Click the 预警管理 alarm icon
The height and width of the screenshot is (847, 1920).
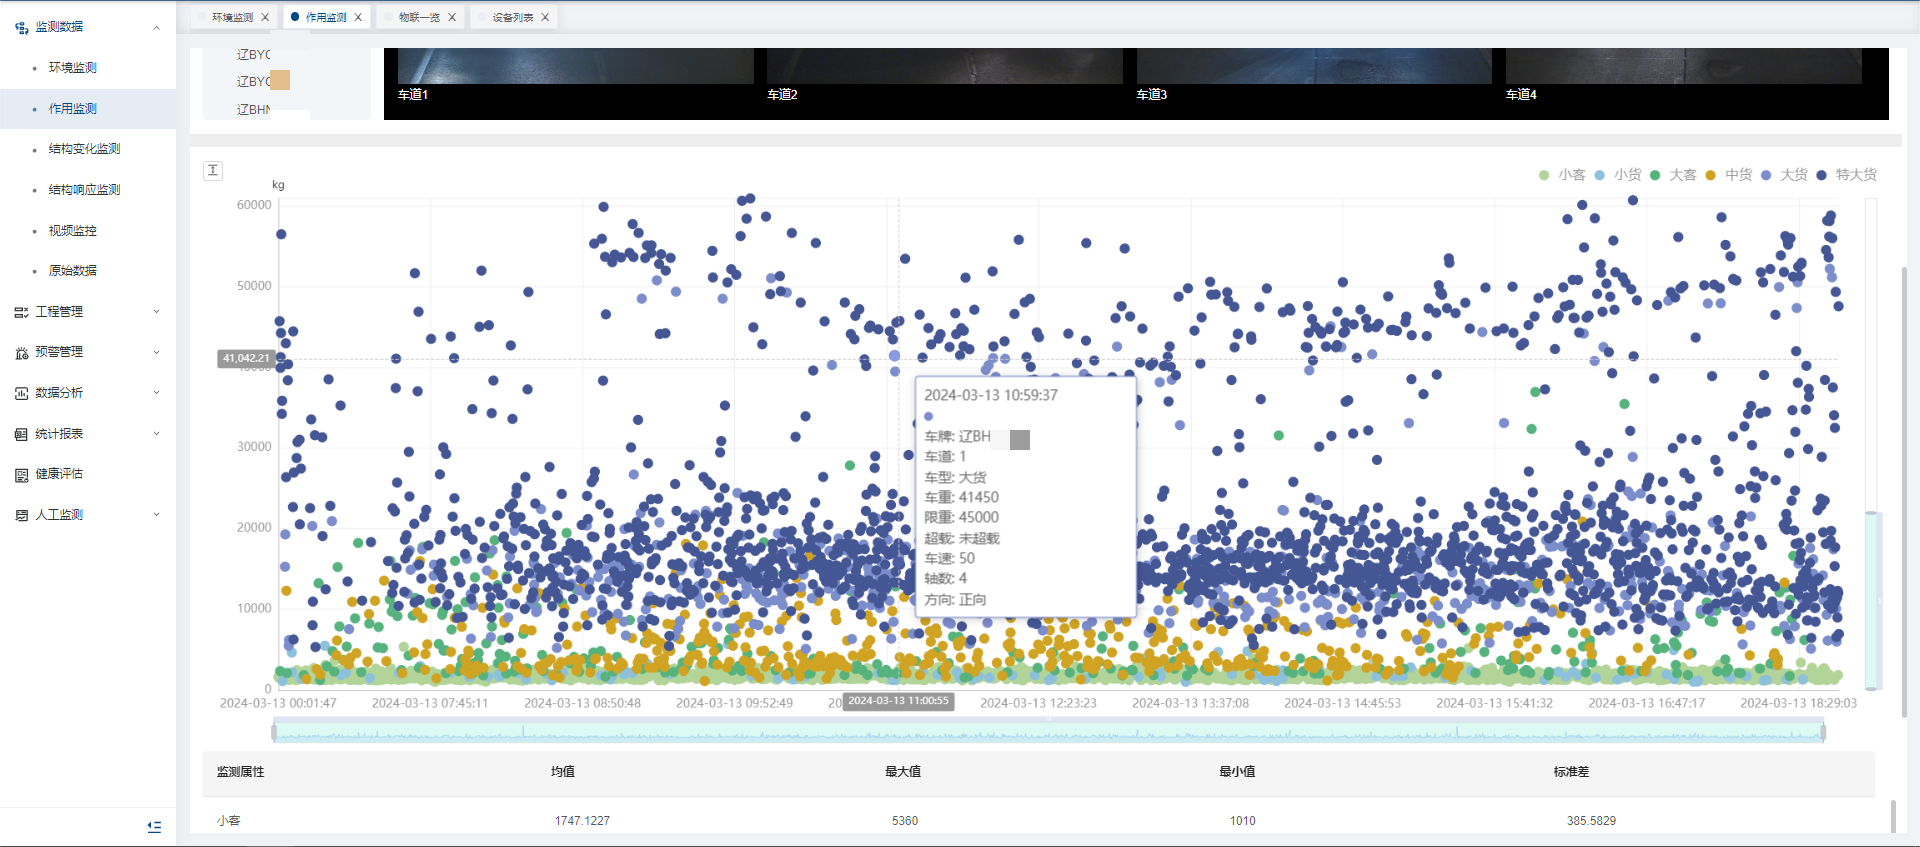[x=21, y=353]
